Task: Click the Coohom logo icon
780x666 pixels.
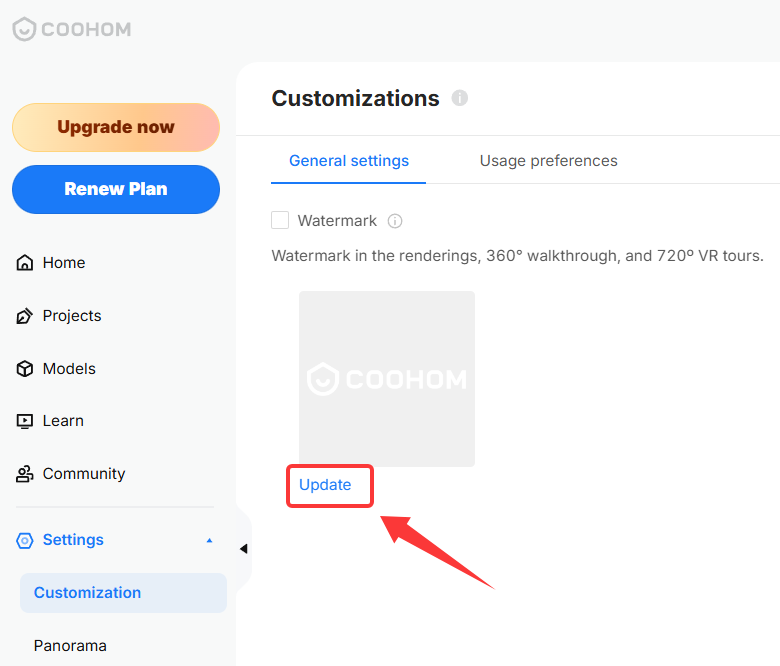Action: tap(24, 29)
